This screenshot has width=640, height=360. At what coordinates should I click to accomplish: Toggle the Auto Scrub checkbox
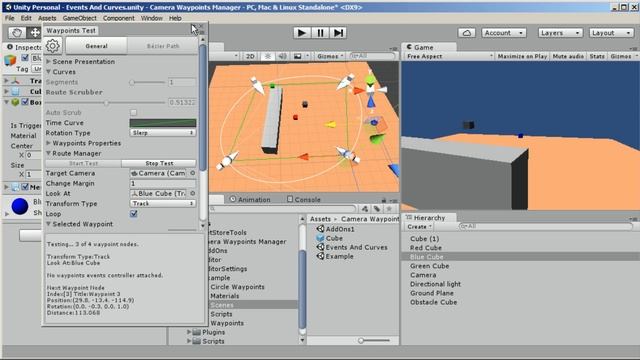[x=133, y=112]
